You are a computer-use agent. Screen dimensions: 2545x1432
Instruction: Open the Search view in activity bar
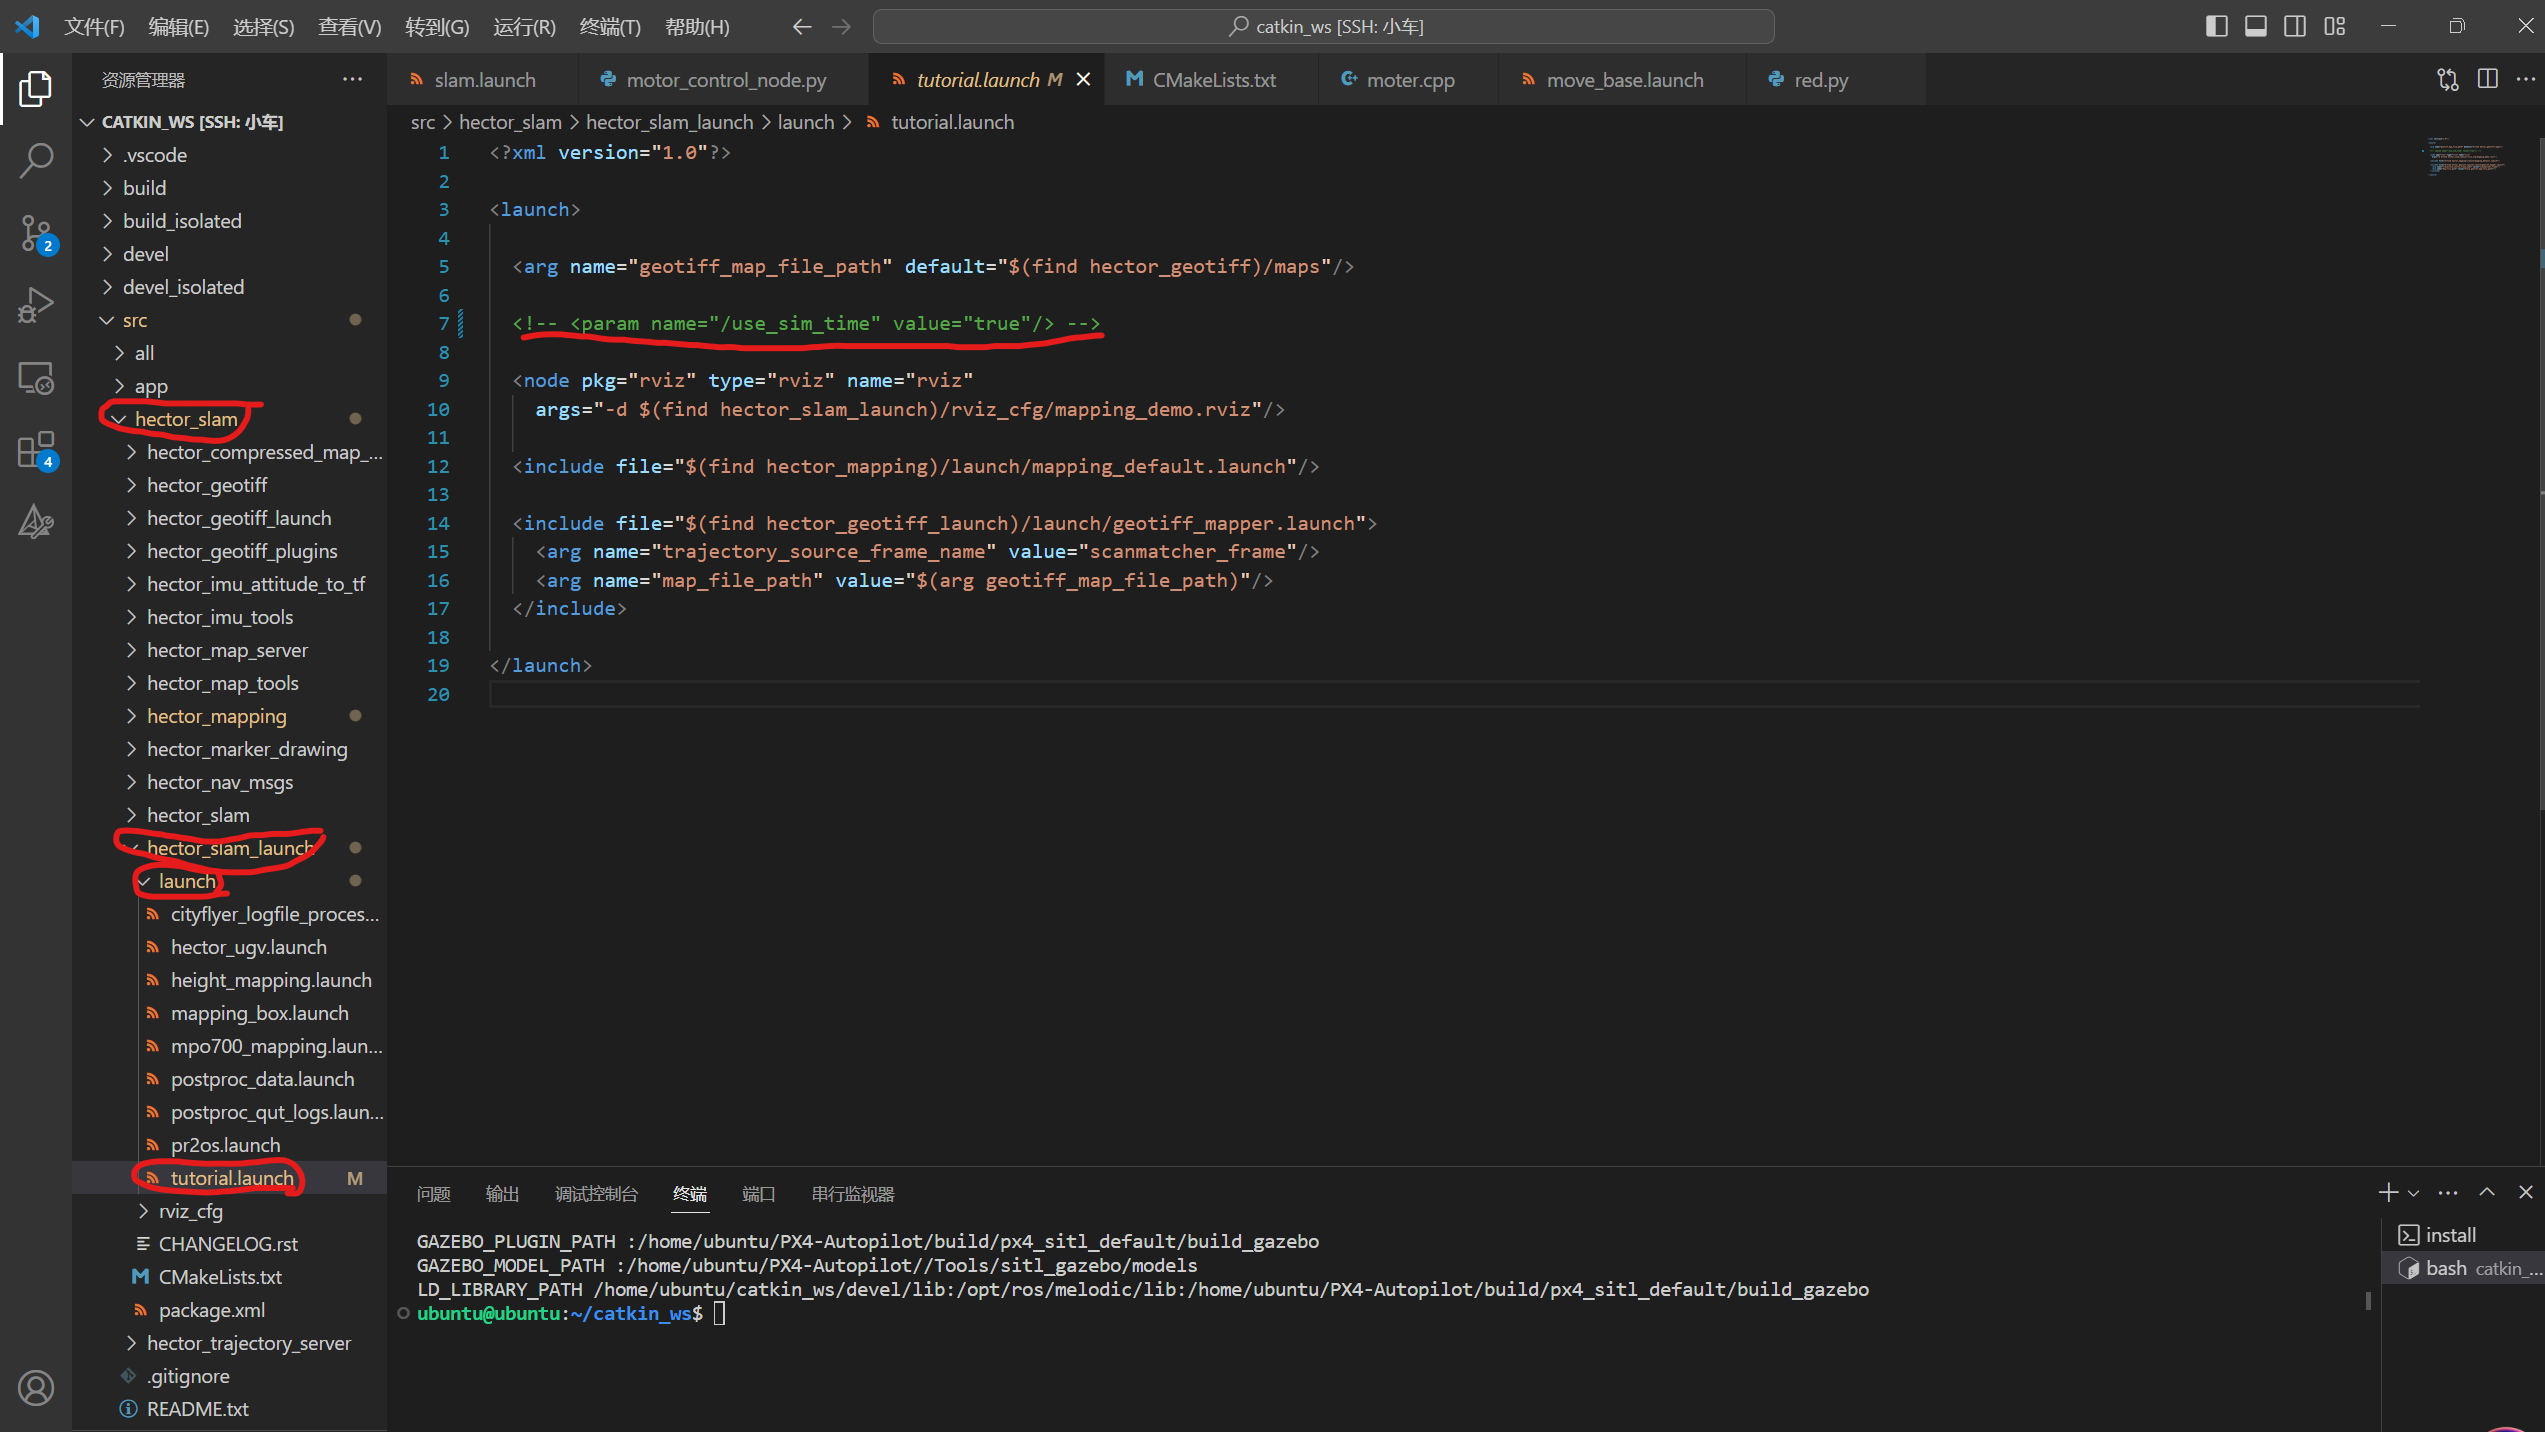pos(36,160)
